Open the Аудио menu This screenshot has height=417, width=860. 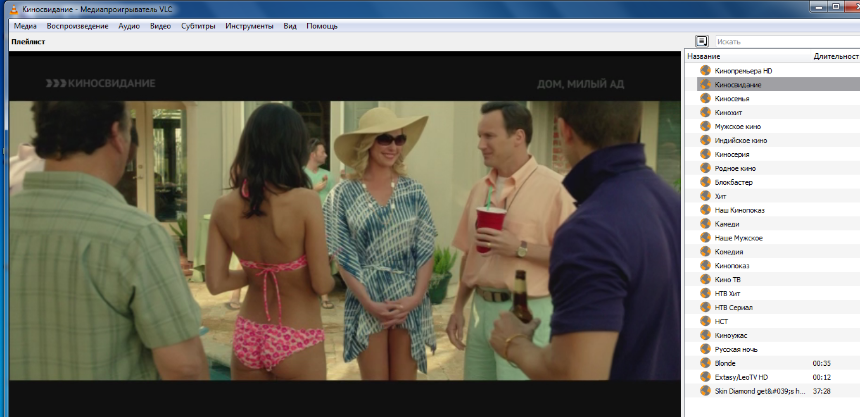point(129,26)
